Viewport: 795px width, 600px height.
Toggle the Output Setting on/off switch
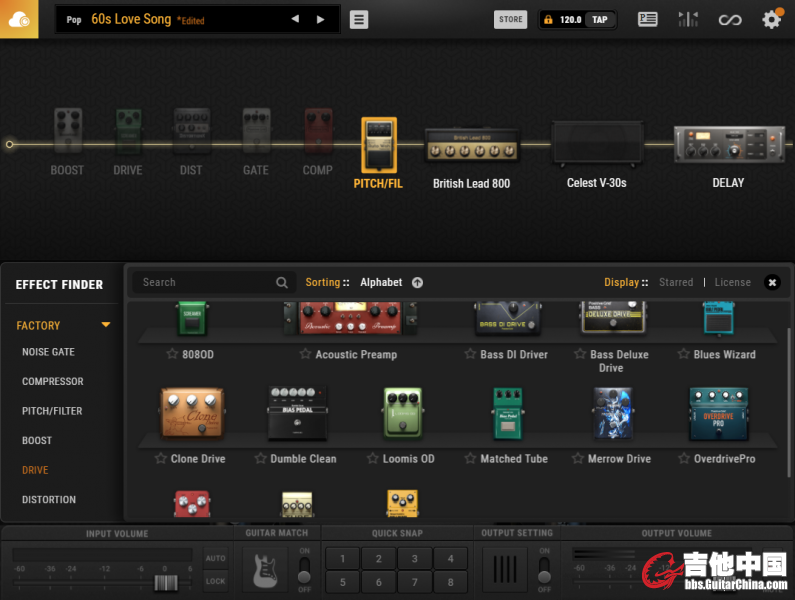click(x=544, y=571)
